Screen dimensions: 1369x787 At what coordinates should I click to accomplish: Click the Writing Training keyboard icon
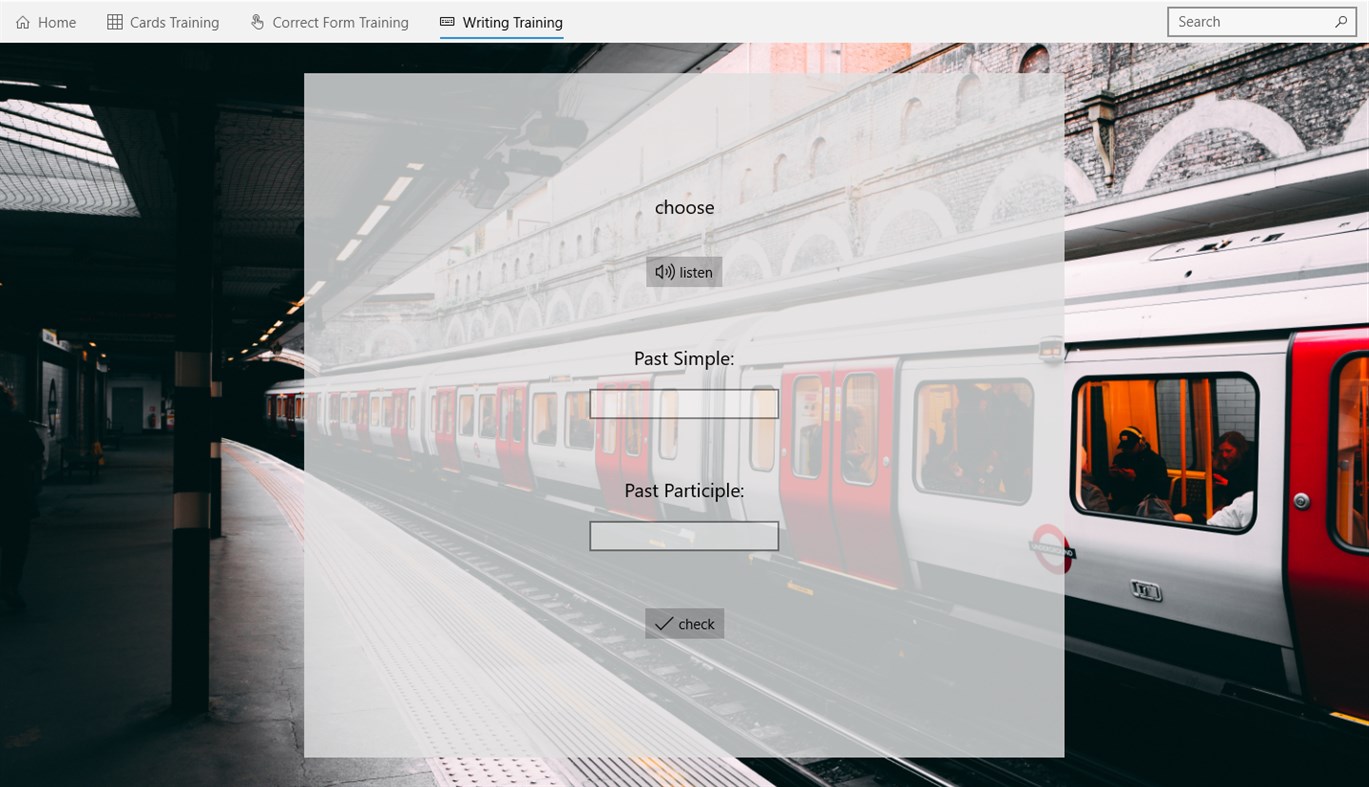pyautogui.click(x=447, y=22)
